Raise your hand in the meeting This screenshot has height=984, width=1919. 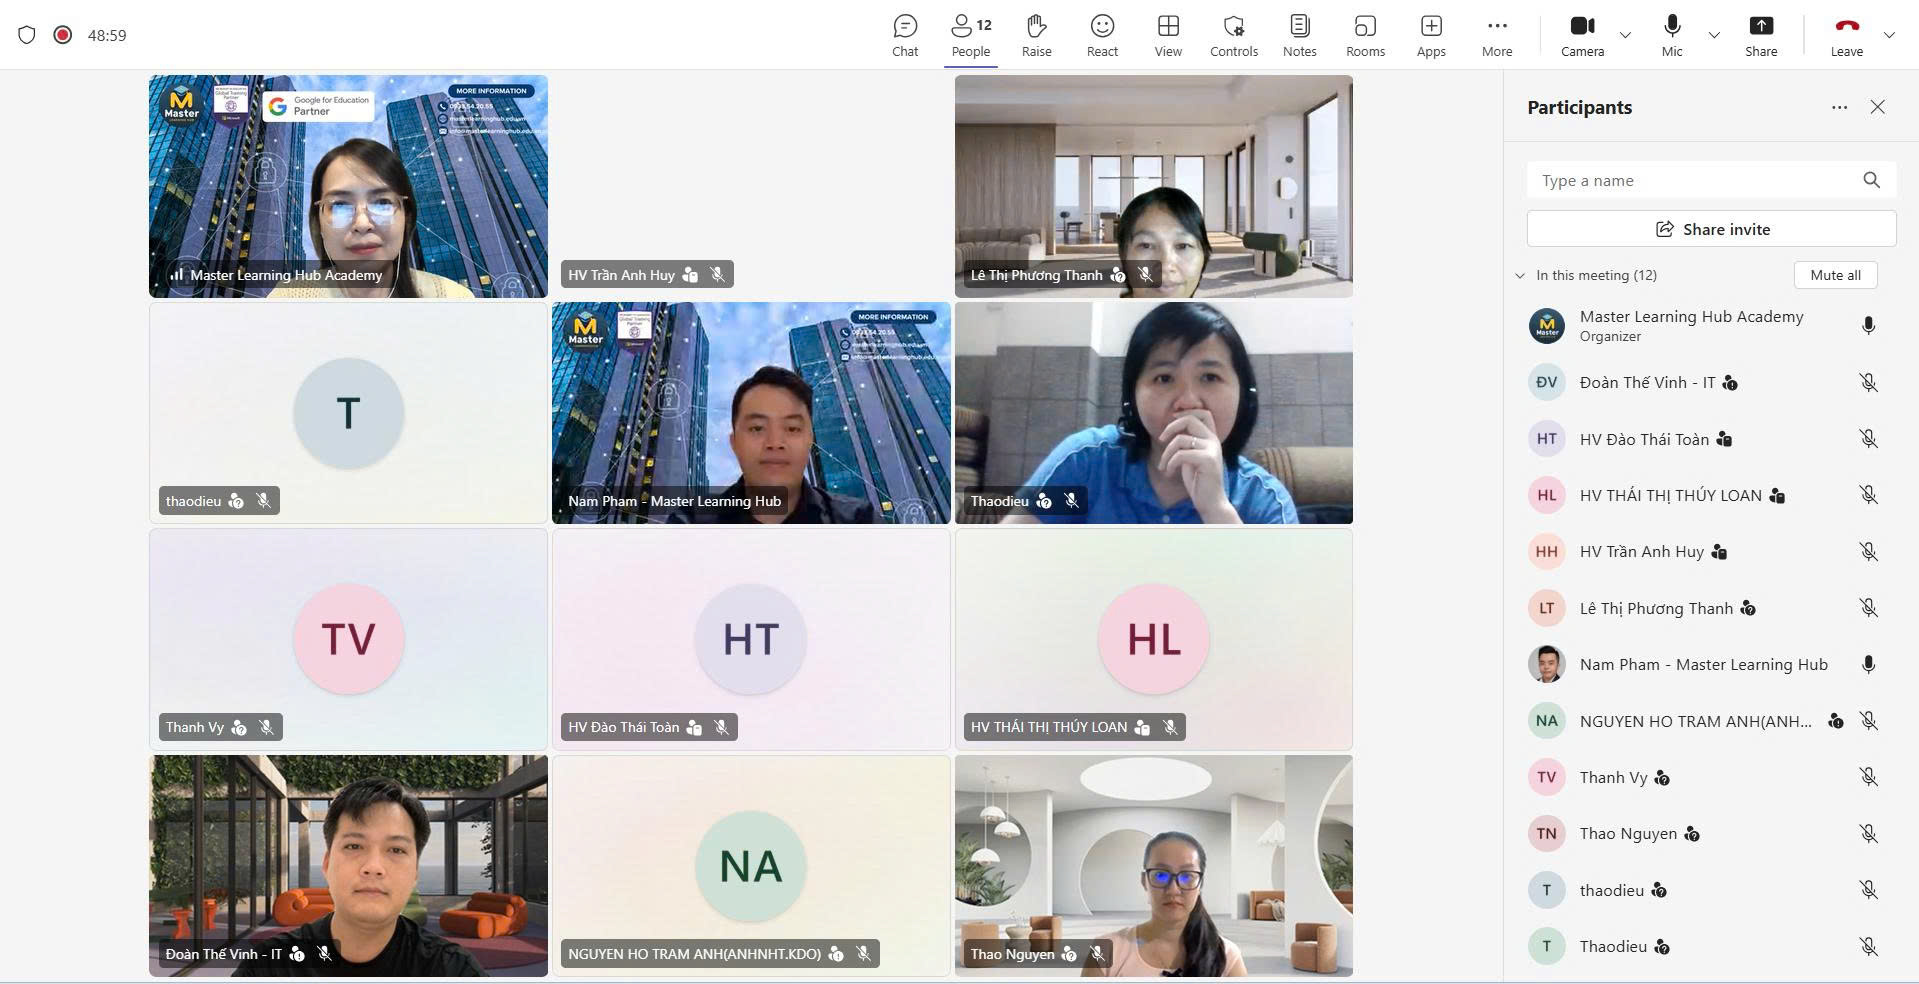click(1036, 35)
